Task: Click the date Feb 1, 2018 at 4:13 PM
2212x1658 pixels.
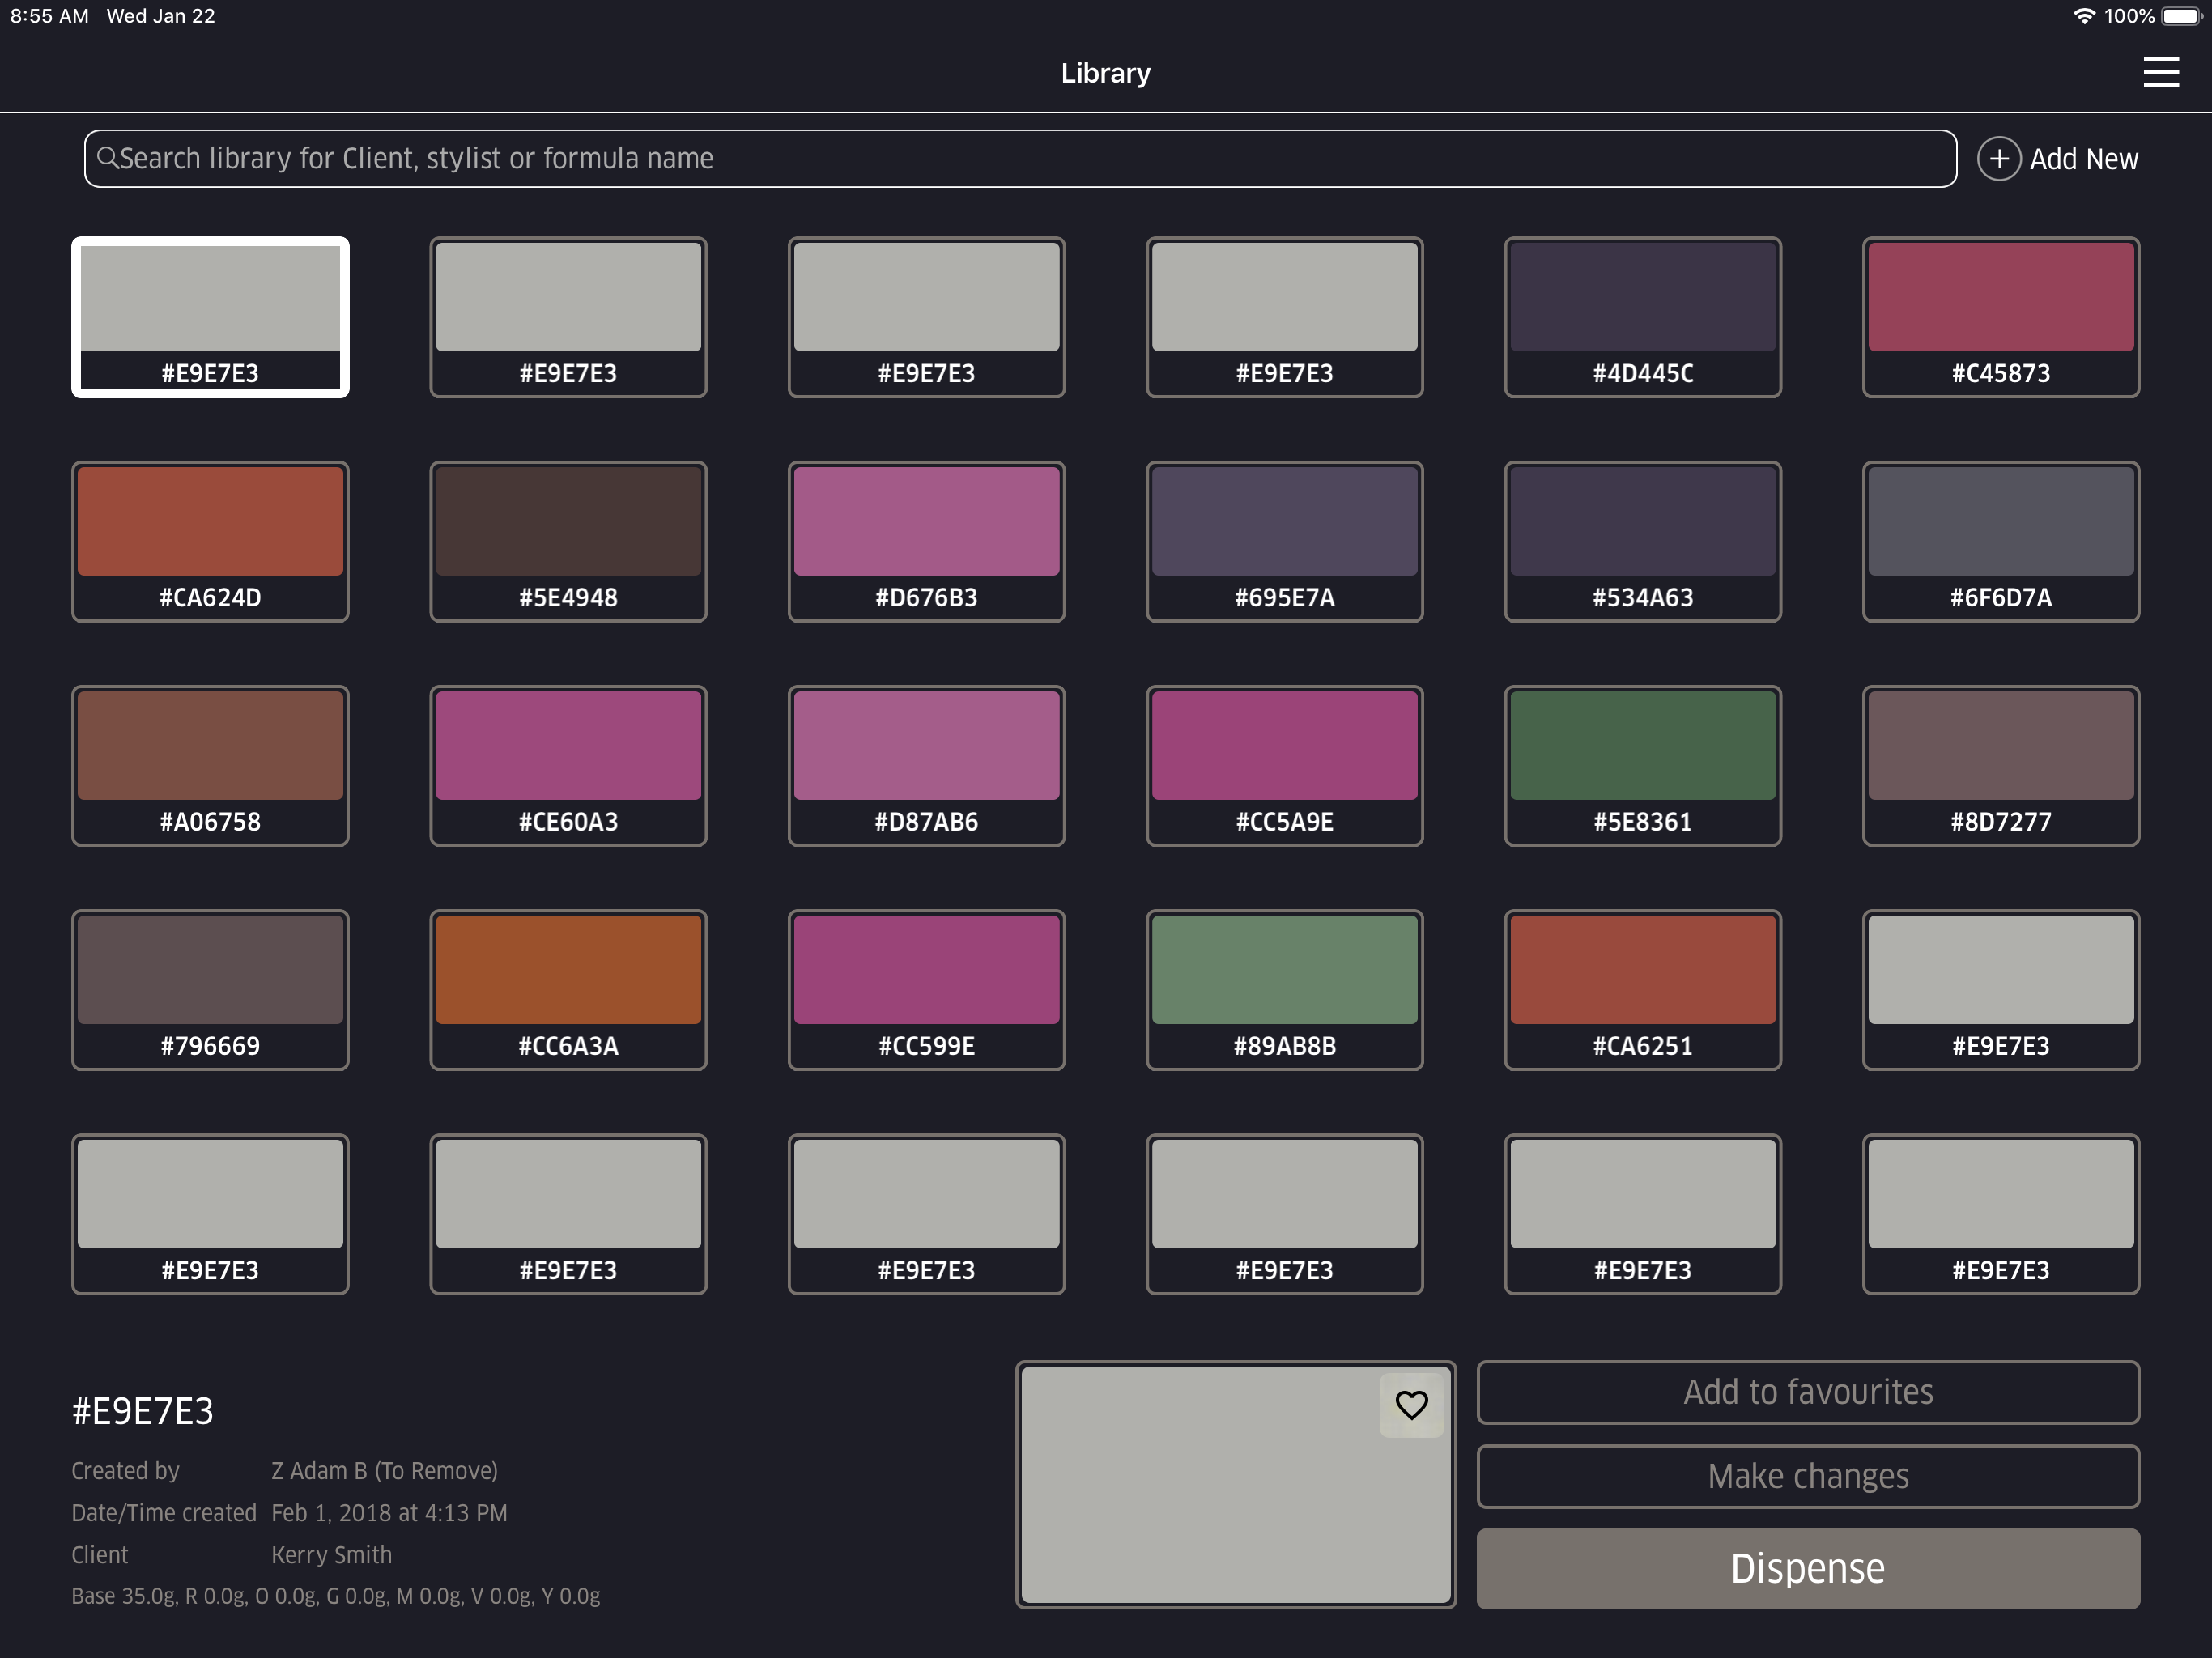Action: [389, 1513]
